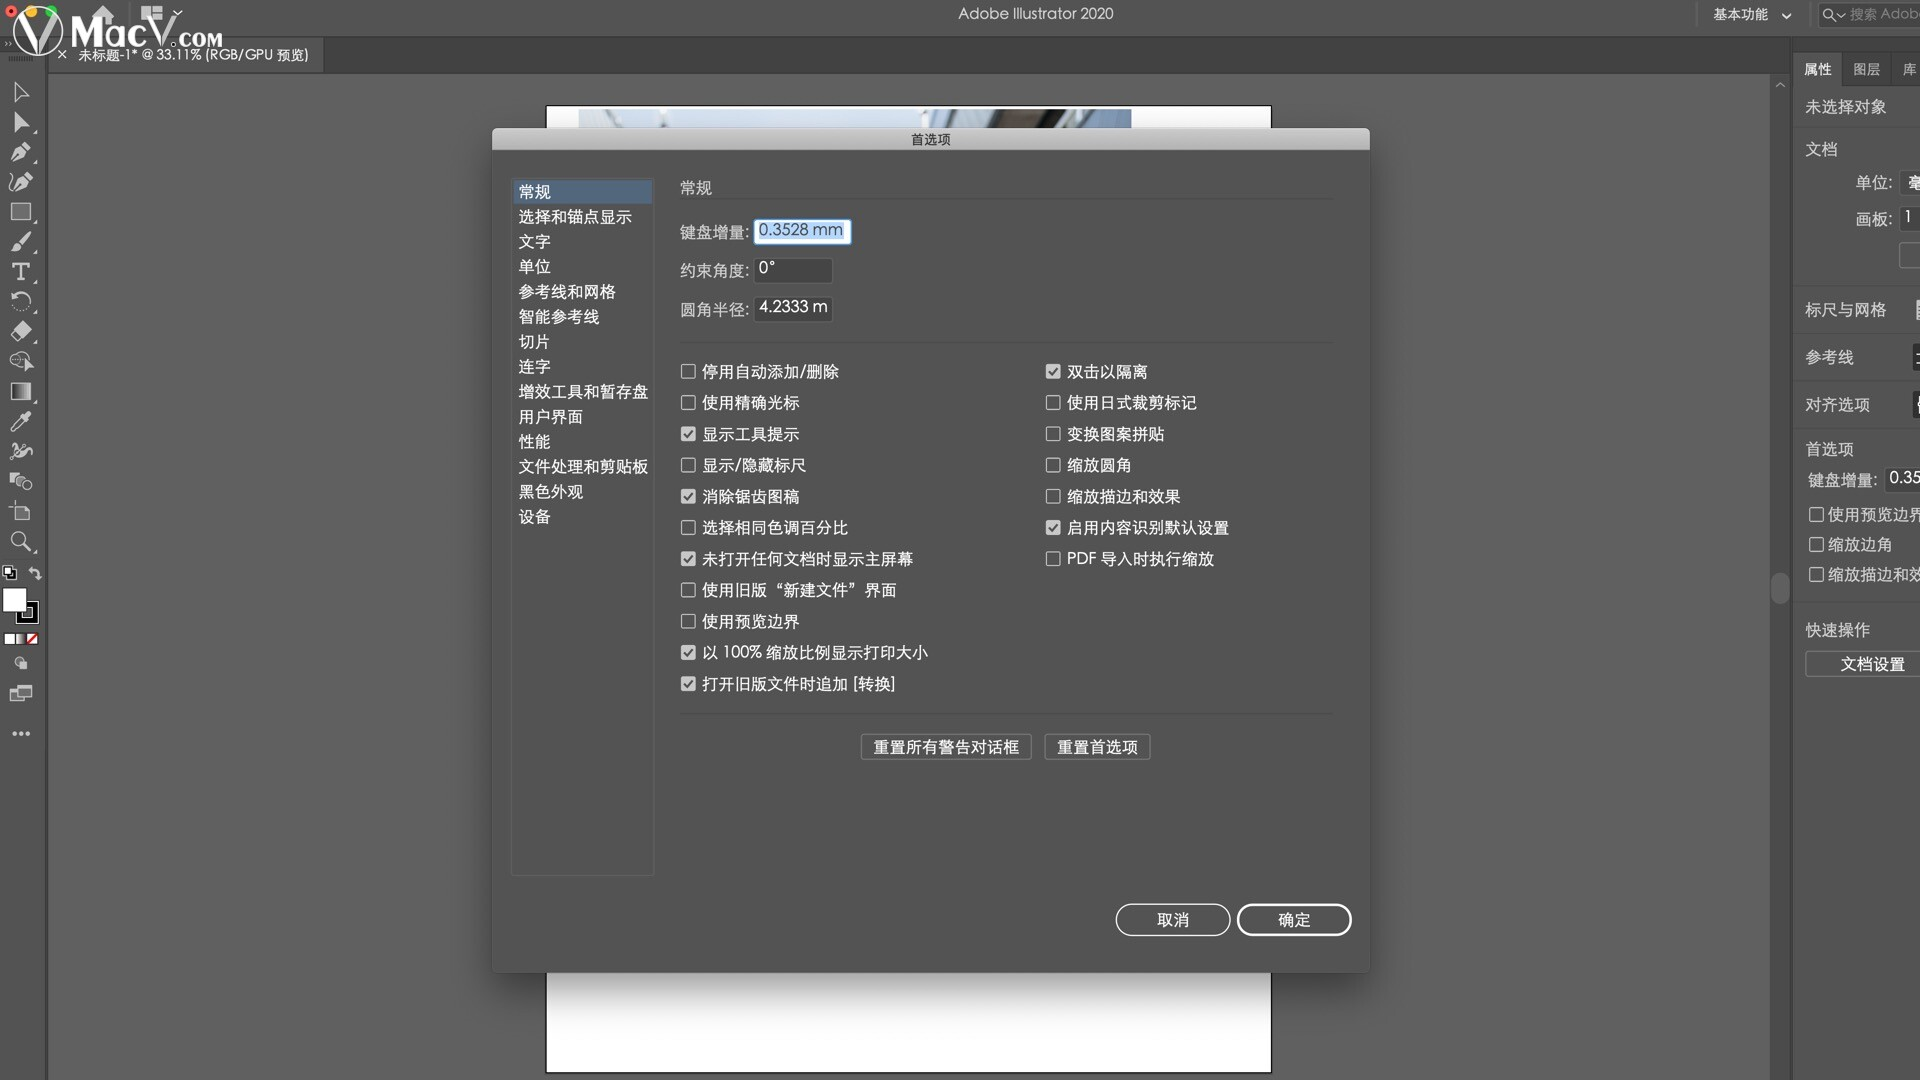Screen dimensions: 1920x1080
Task: Select the Rectangle tool
Action: (x=21, y=212)
